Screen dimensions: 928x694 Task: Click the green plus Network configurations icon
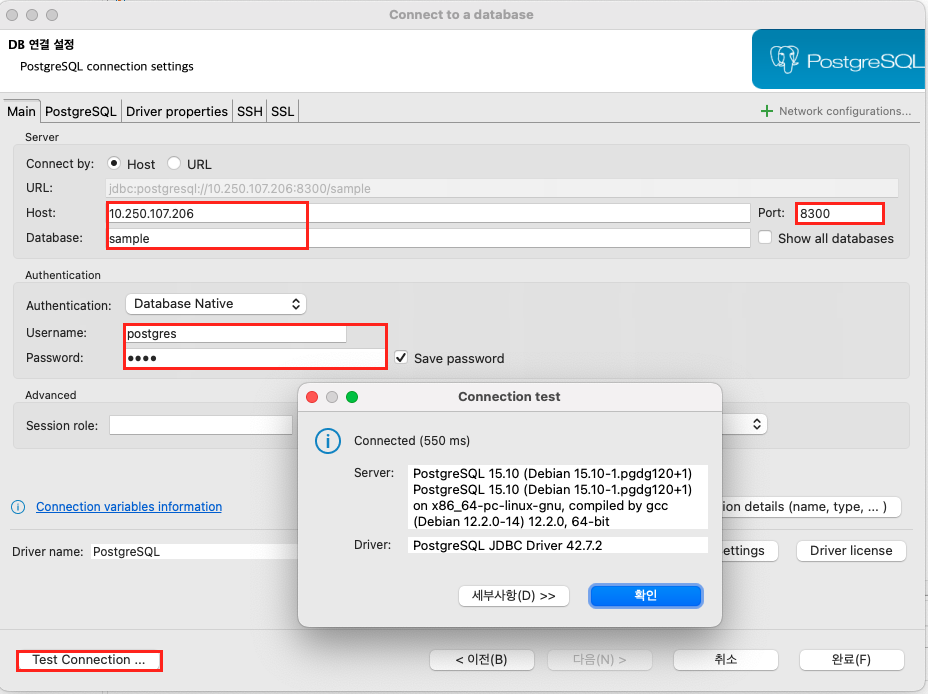[x=766, y=111]
